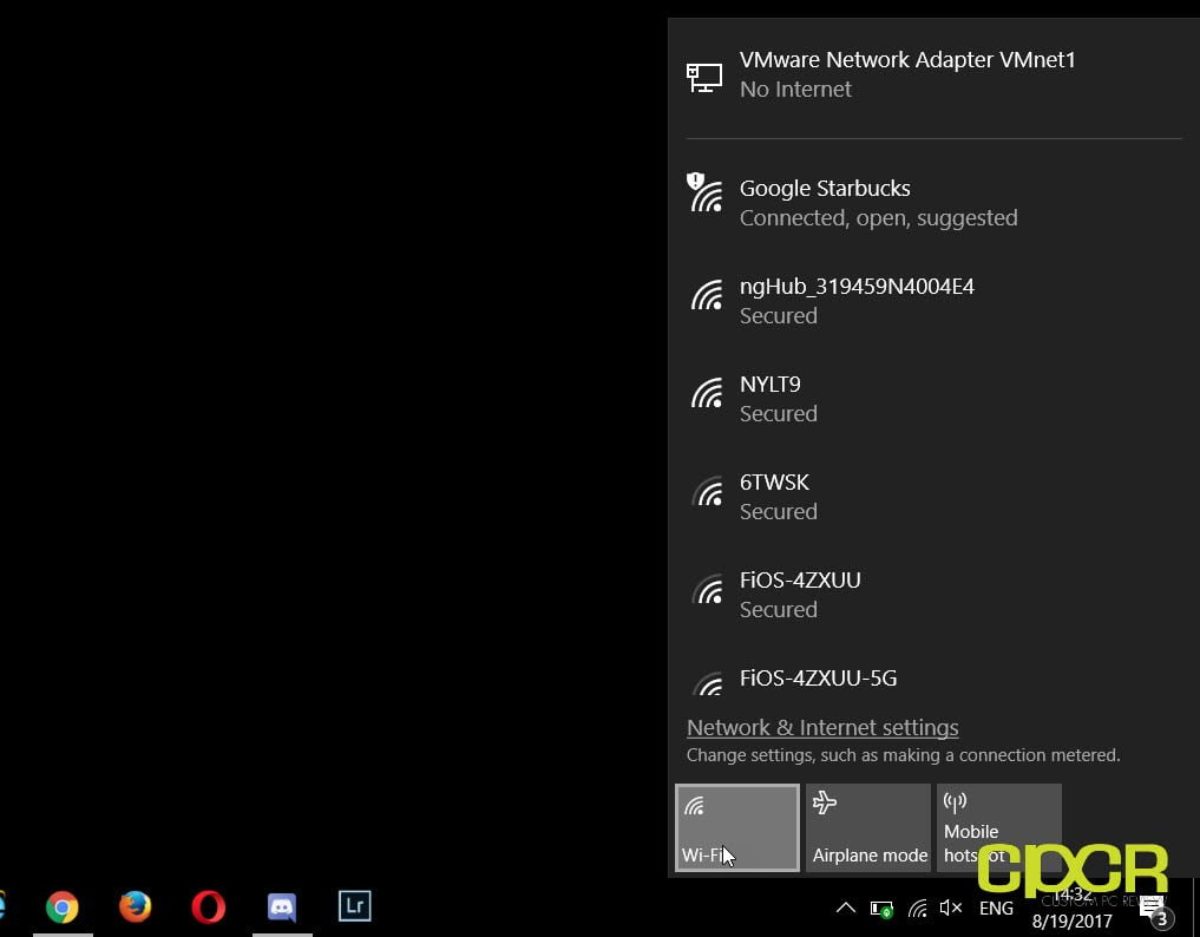Viewport: 1200px width, 937px height.
Task: Open Adobe Lightroom from the taskbar
Action: click(x=354, y=907)
